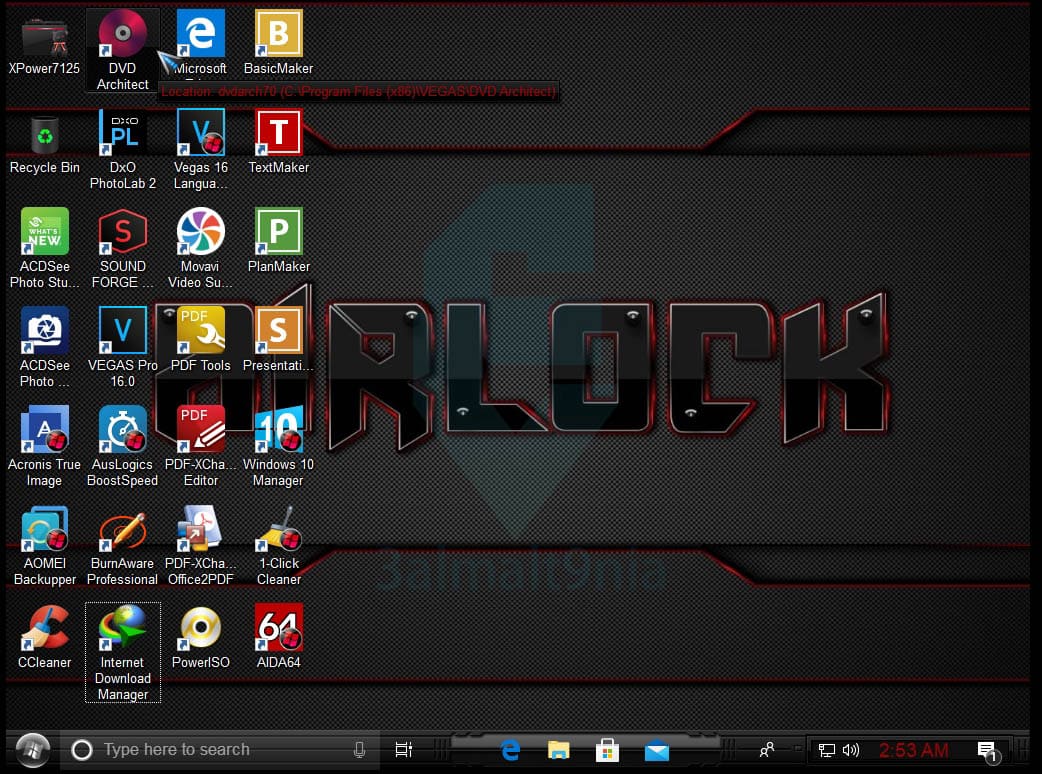
Task: Open the AOMEI Backupper icon
Action: [x=45, y=545]
